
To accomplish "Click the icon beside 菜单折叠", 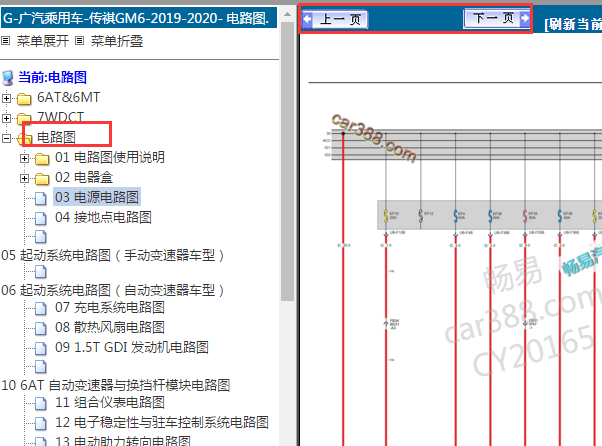I will (79, 40).
